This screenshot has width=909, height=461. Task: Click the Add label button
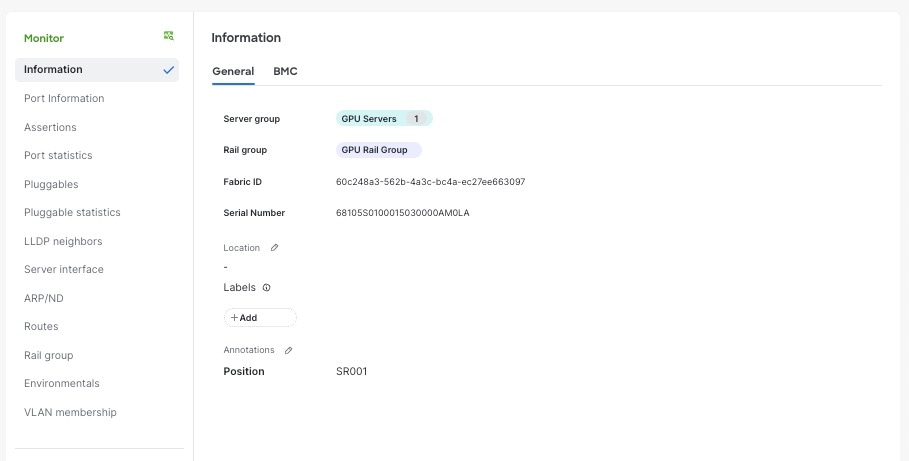(260, 318)
